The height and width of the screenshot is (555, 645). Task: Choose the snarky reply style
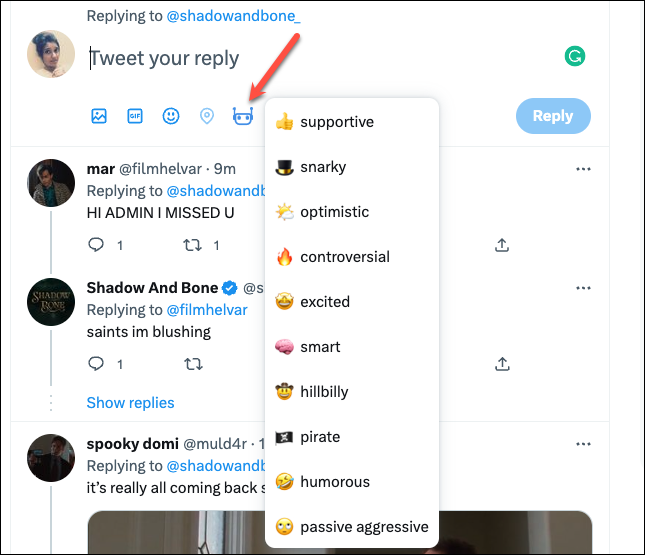tap(352, 167)
